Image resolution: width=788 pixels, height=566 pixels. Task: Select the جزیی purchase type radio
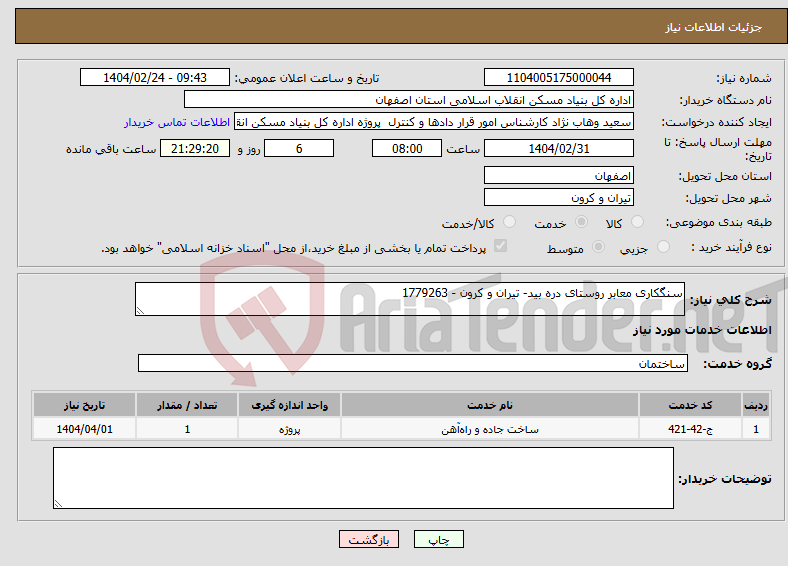click(x=663, y=246)
